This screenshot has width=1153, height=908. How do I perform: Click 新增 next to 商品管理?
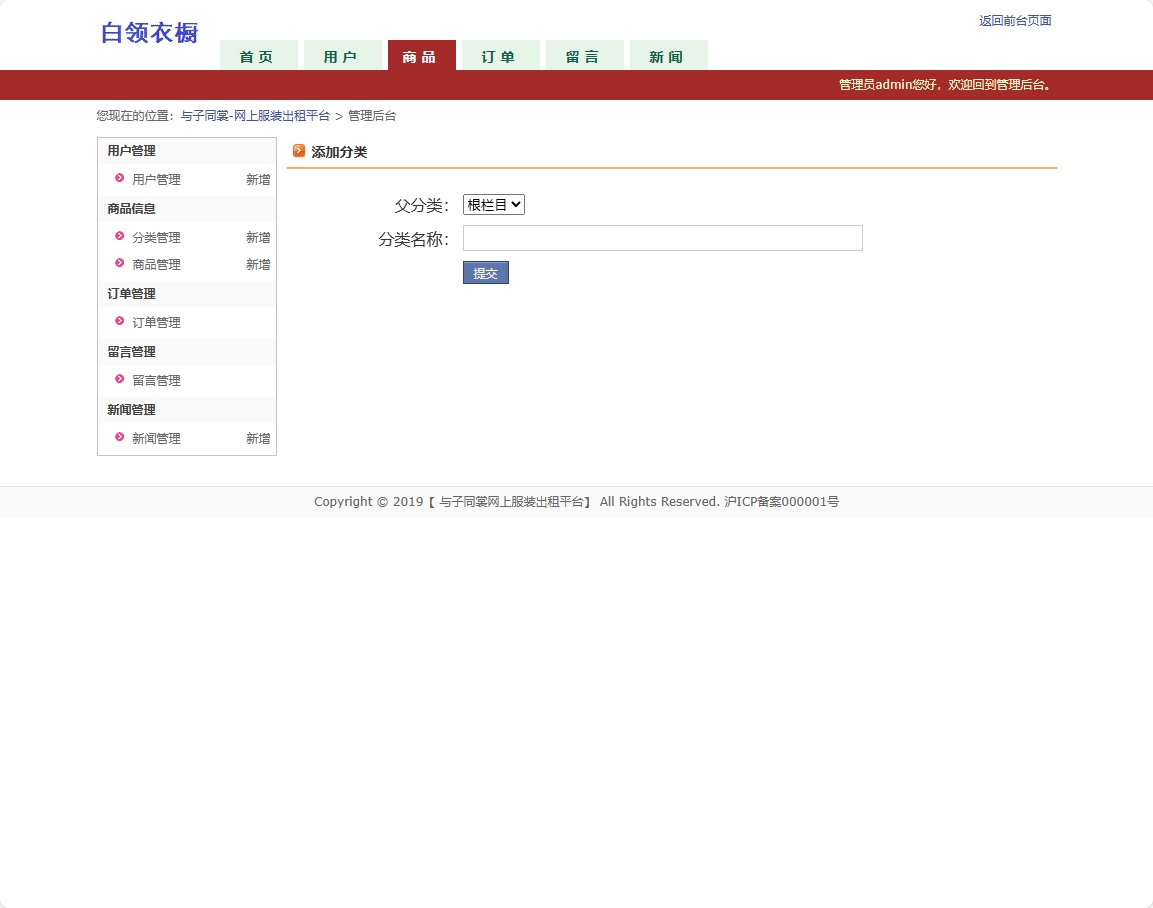(257, 264)
